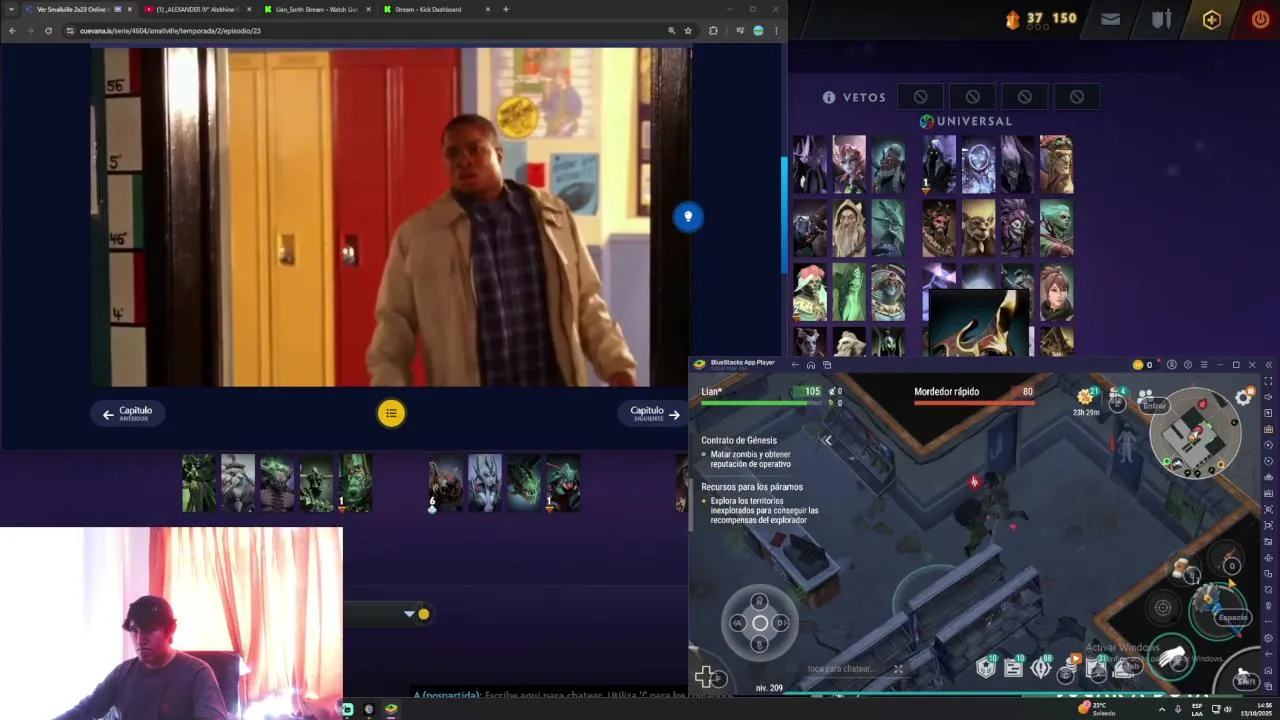The image size is (1280, 720).
Task: Open the Chrome three-dot menu
Action: click(x=776, y=31)
